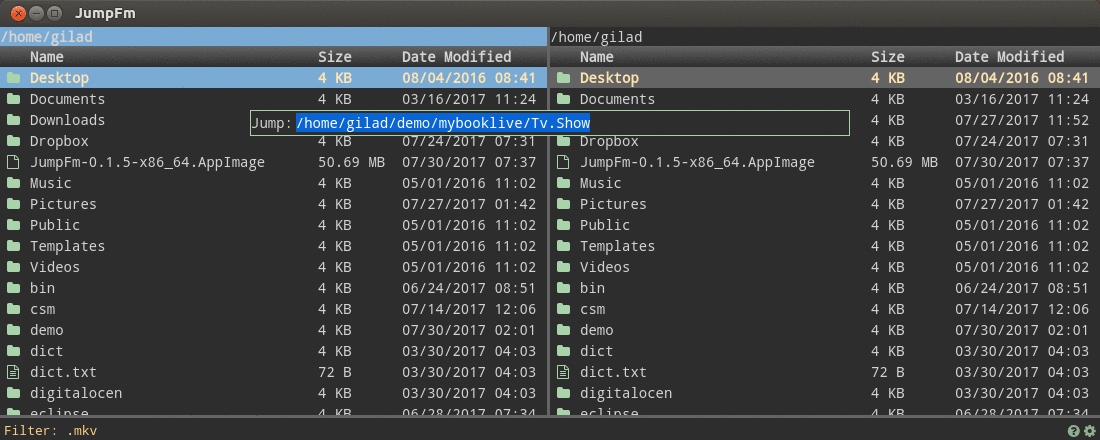Click JumpFm AppImage file icon in right panel
Viewport: 1100px width, 440px height.
[x=563, y=162]
